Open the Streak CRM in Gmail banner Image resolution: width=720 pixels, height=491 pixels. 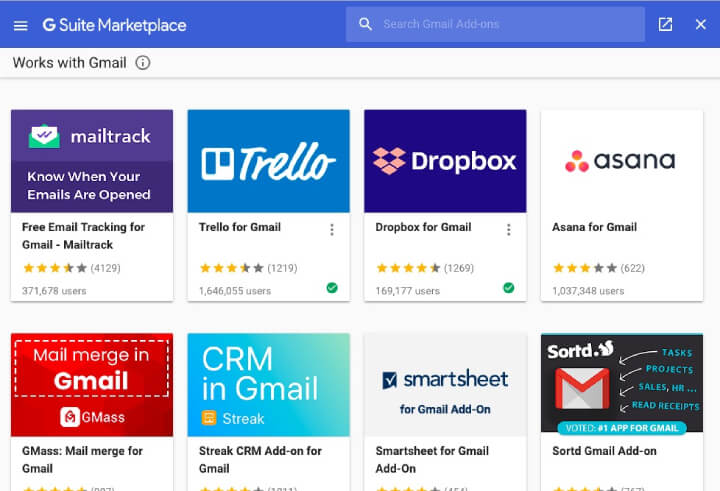pos(269,385)
